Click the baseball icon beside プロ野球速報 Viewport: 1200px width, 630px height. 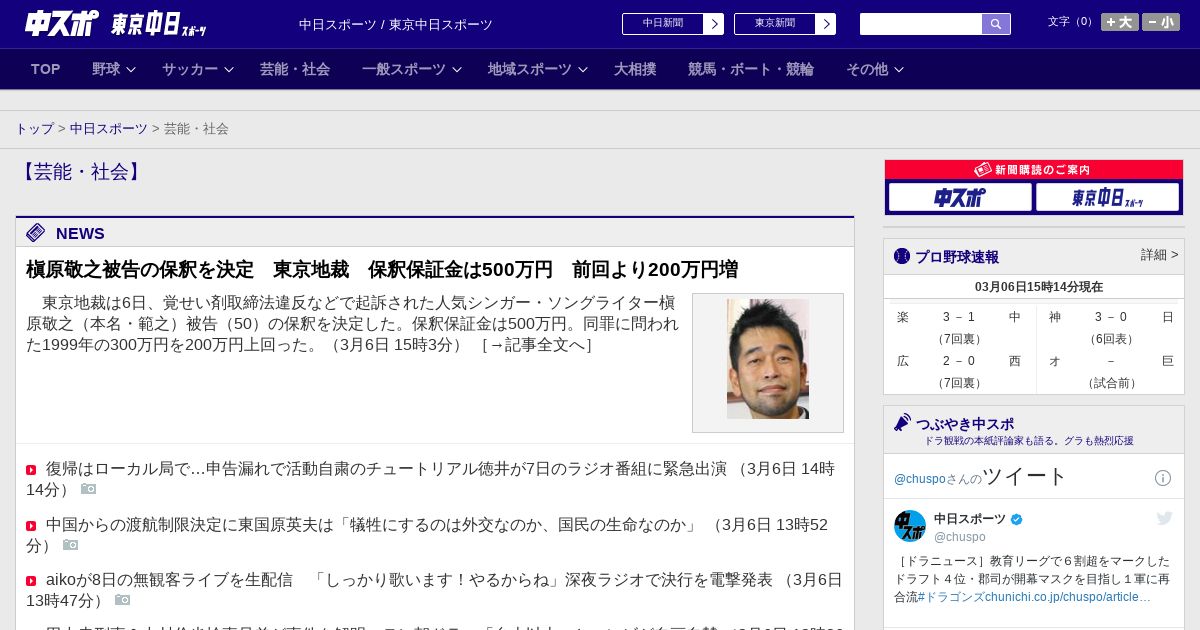point(902,256)
